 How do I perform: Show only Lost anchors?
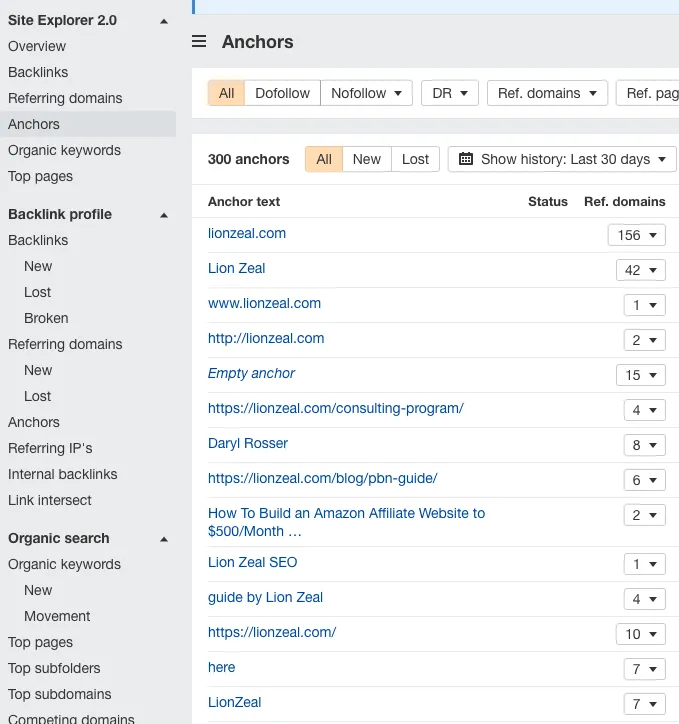click(x=415, y=159)
